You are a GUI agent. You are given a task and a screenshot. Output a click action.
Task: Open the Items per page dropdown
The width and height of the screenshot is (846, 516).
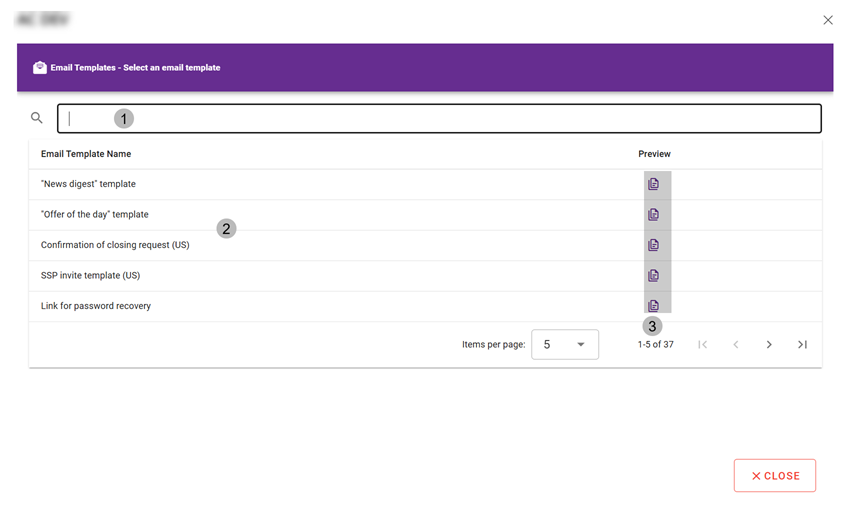click(x=564, y=345)
